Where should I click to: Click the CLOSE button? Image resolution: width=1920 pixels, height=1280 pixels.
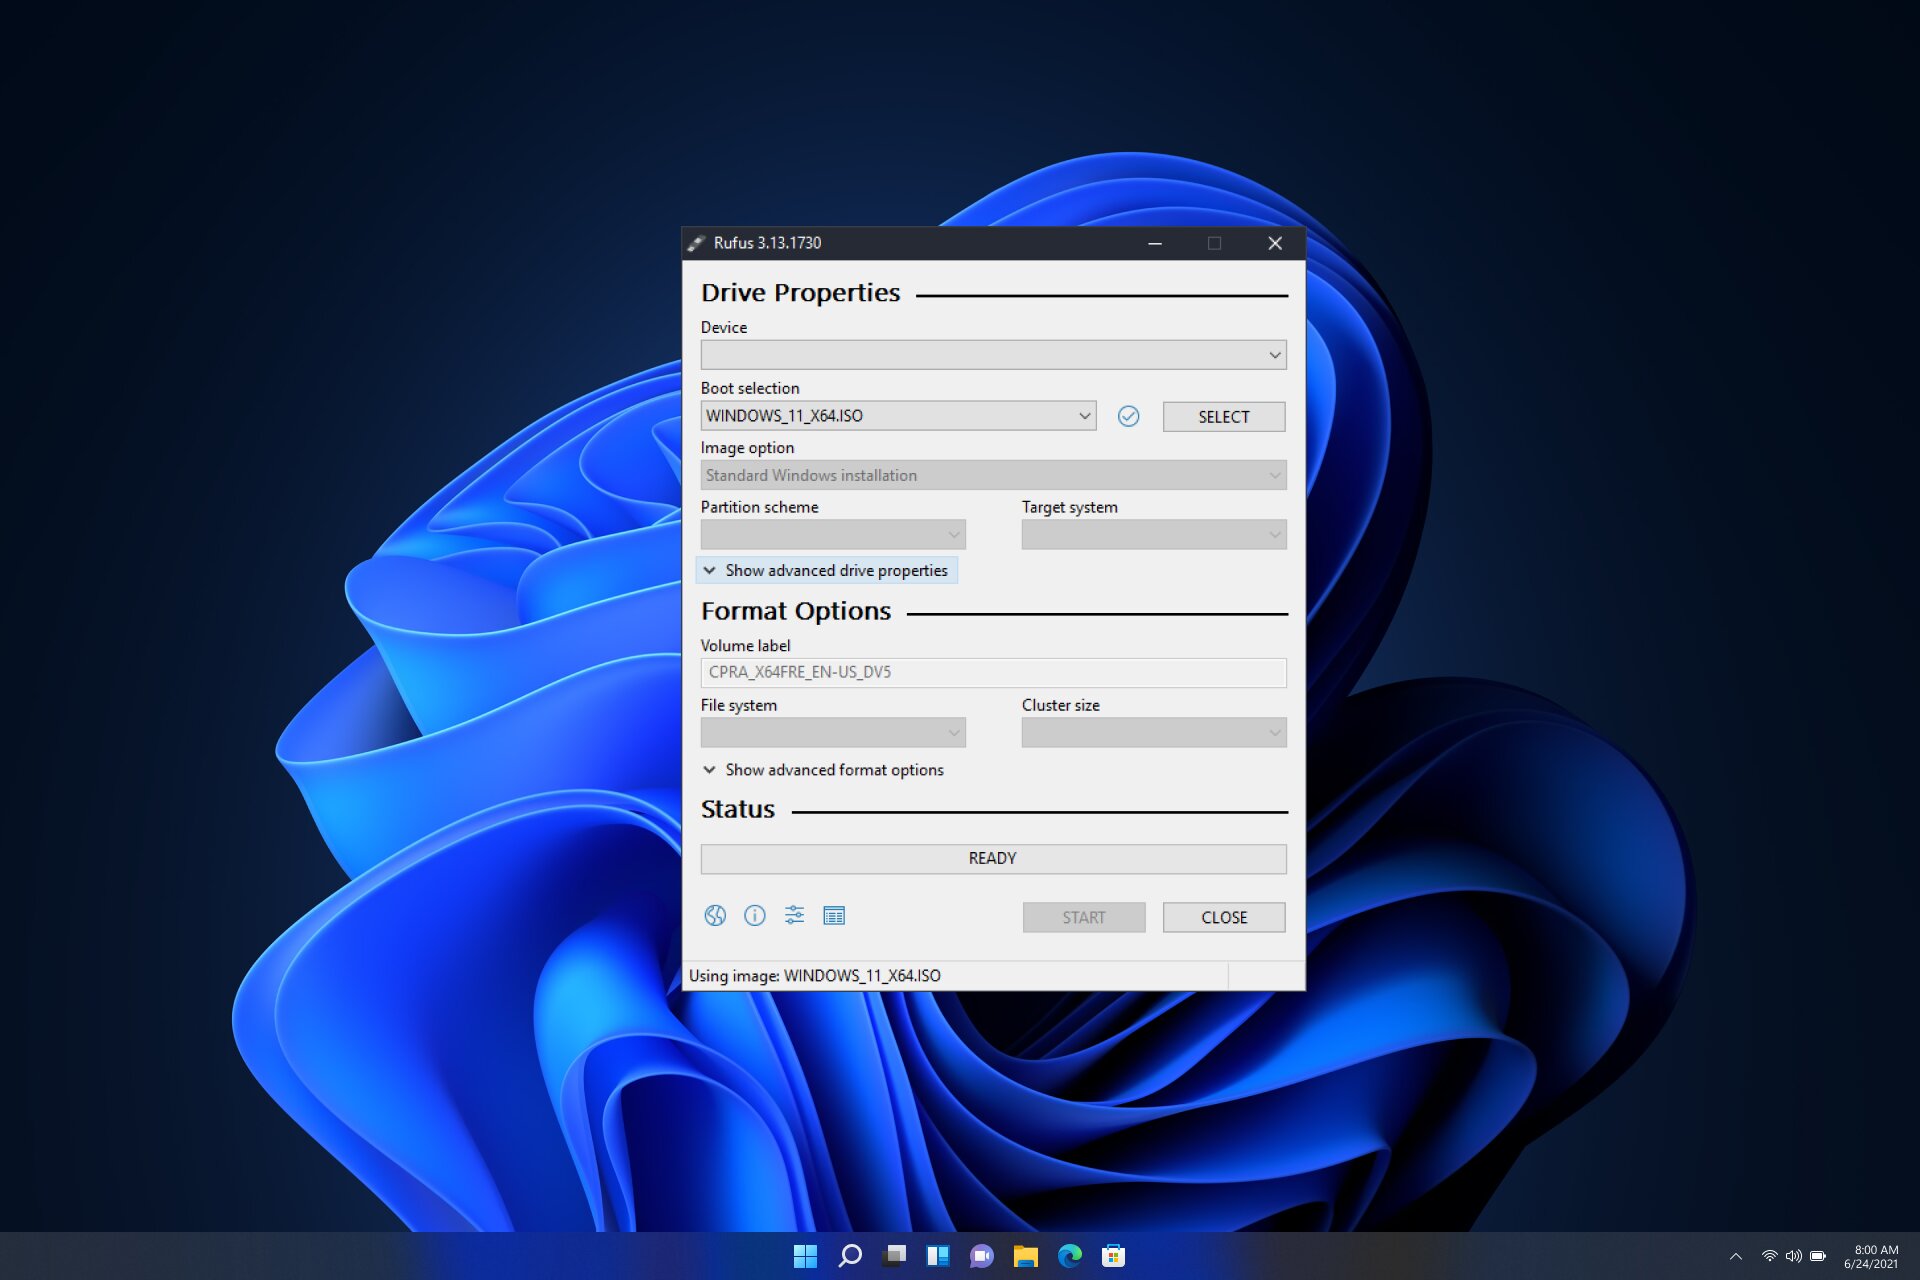pyautogui.click(x=1224, y=917)
